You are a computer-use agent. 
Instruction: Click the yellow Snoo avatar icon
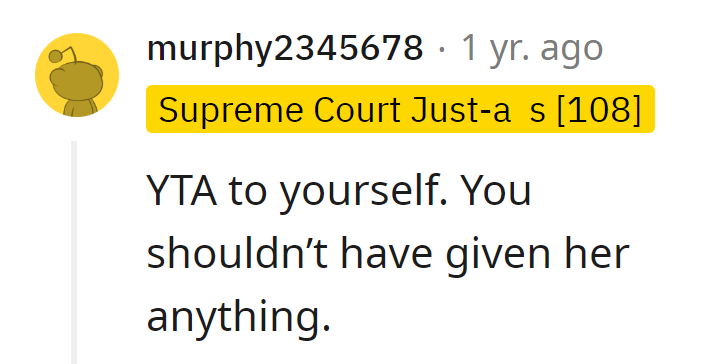click(77, 75)
